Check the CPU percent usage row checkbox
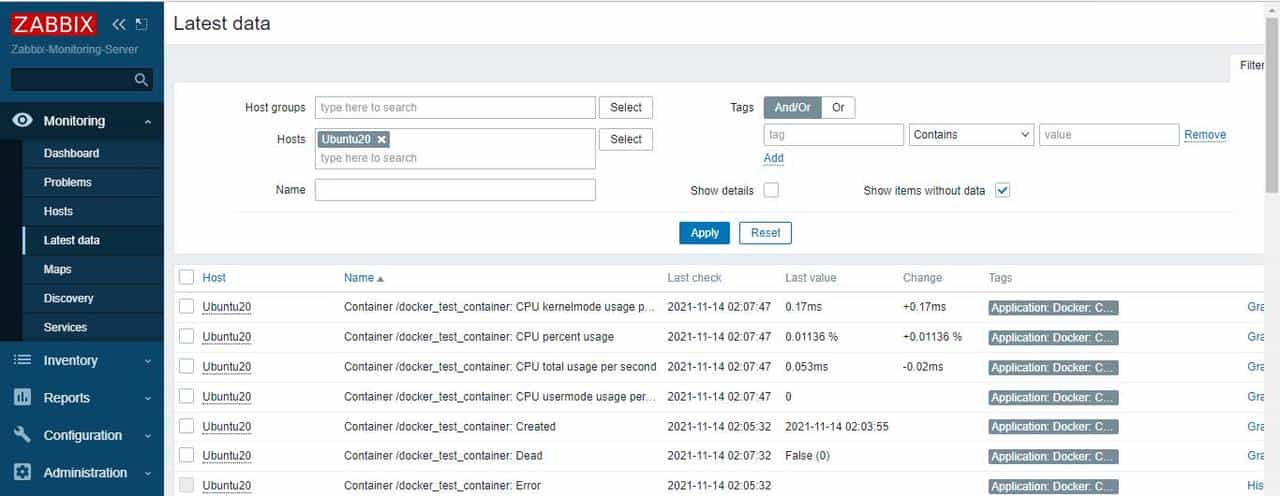 (186, 336)
